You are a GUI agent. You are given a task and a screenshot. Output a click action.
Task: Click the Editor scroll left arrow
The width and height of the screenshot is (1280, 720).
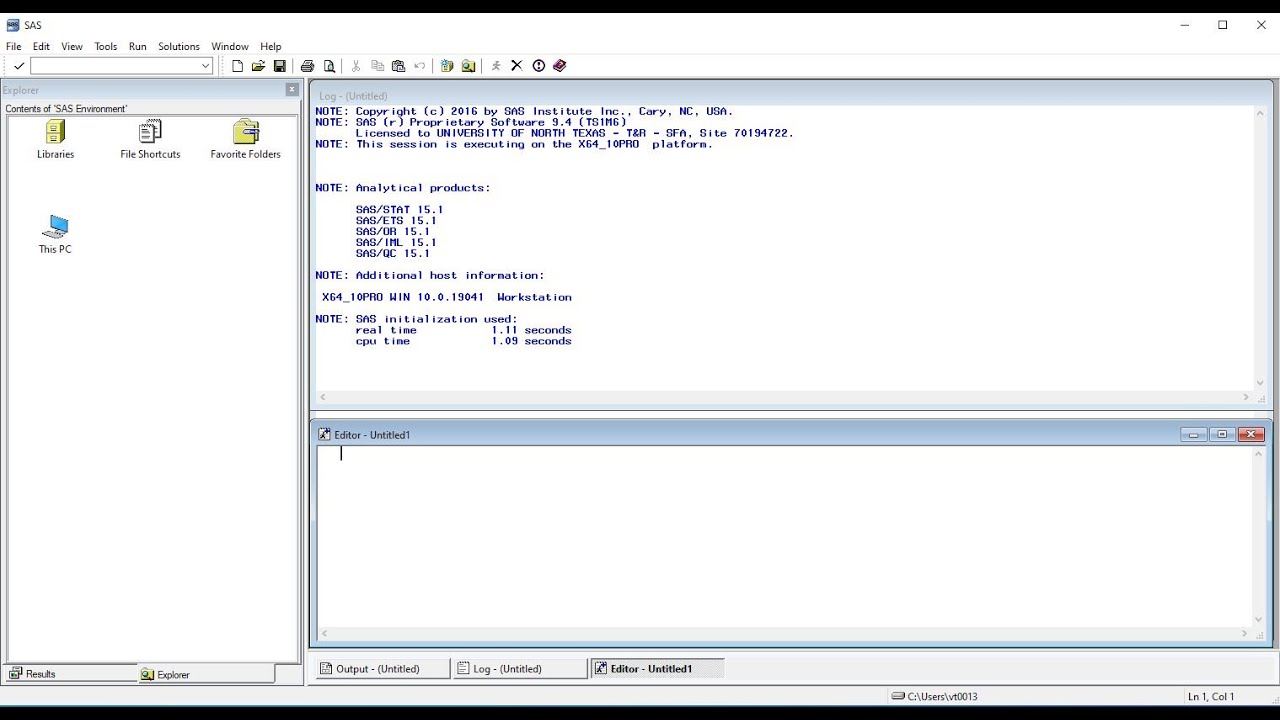[324, 634]
